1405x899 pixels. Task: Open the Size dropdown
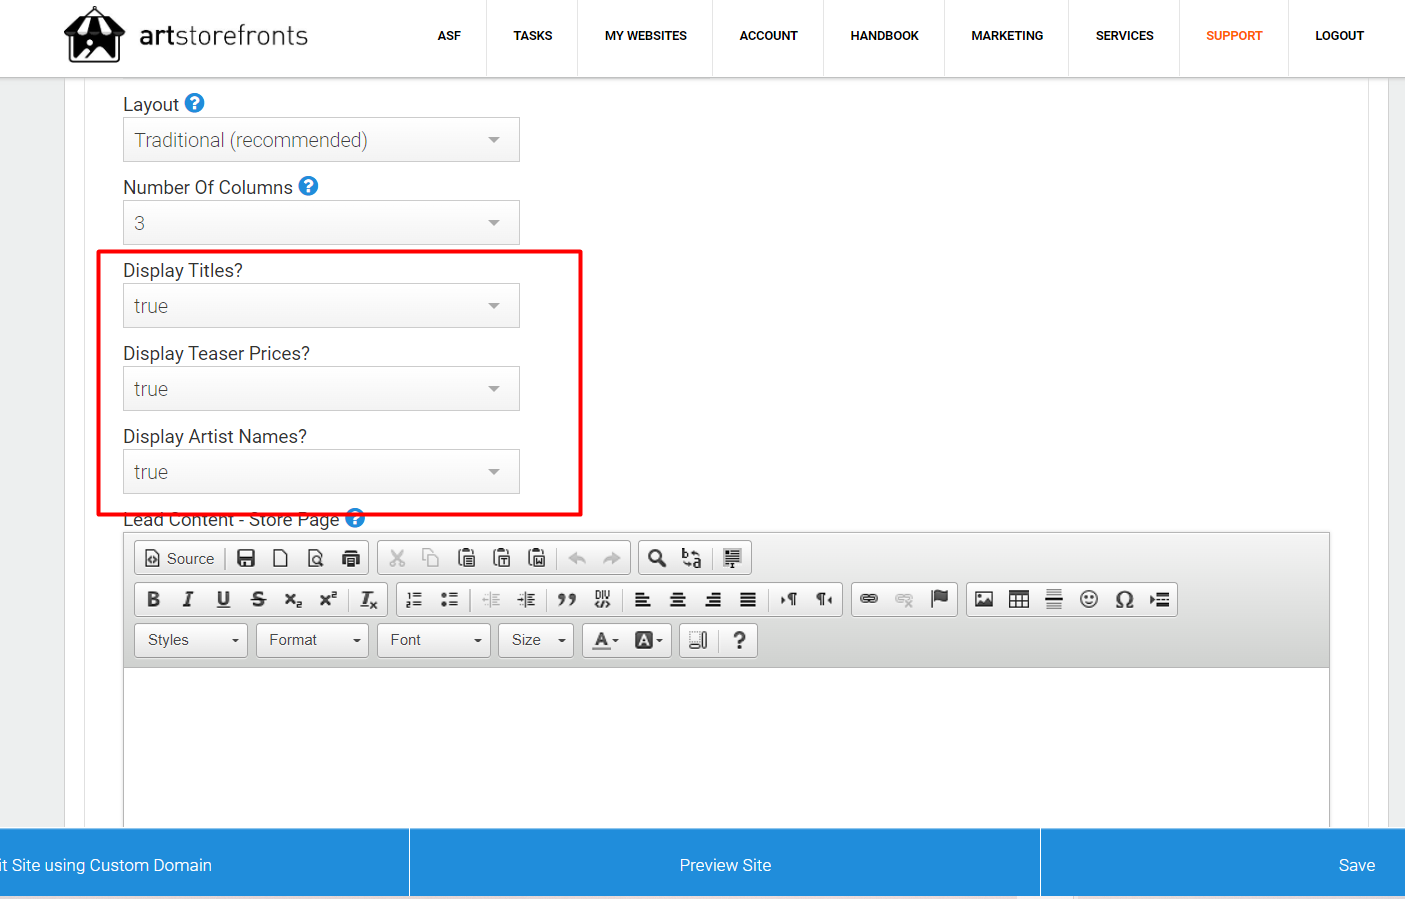(x=536, y=640)
